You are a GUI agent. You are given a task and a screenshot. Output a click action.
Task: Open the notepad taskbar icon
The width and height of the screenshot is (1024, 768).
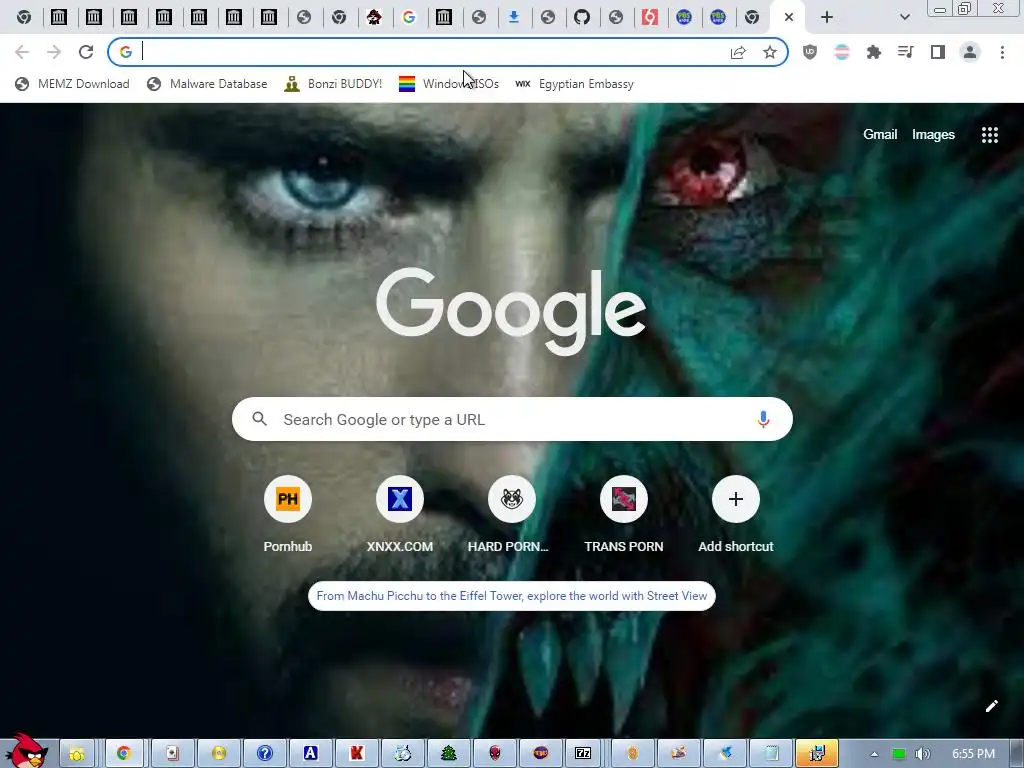pyautogui.click(x=771, y=754)
